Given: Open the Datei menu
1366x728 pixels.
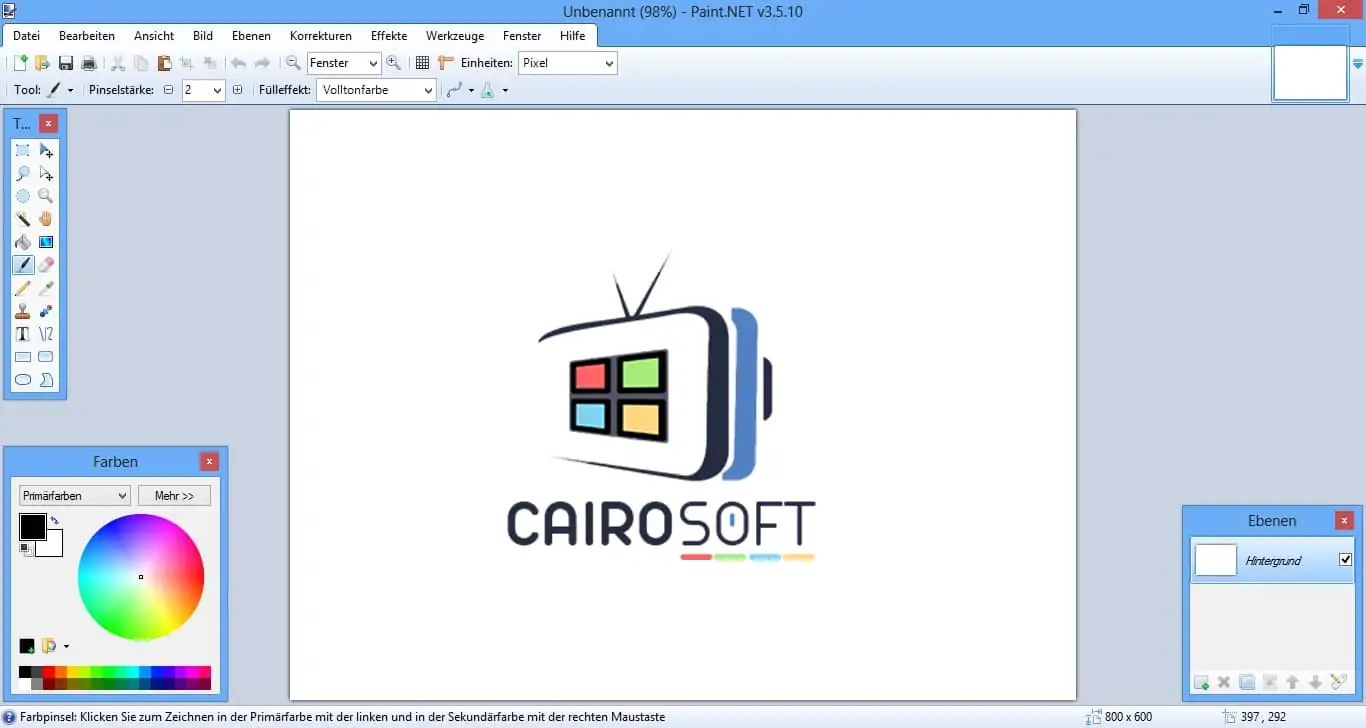Looking at the screenshot, I should point(26,35).
